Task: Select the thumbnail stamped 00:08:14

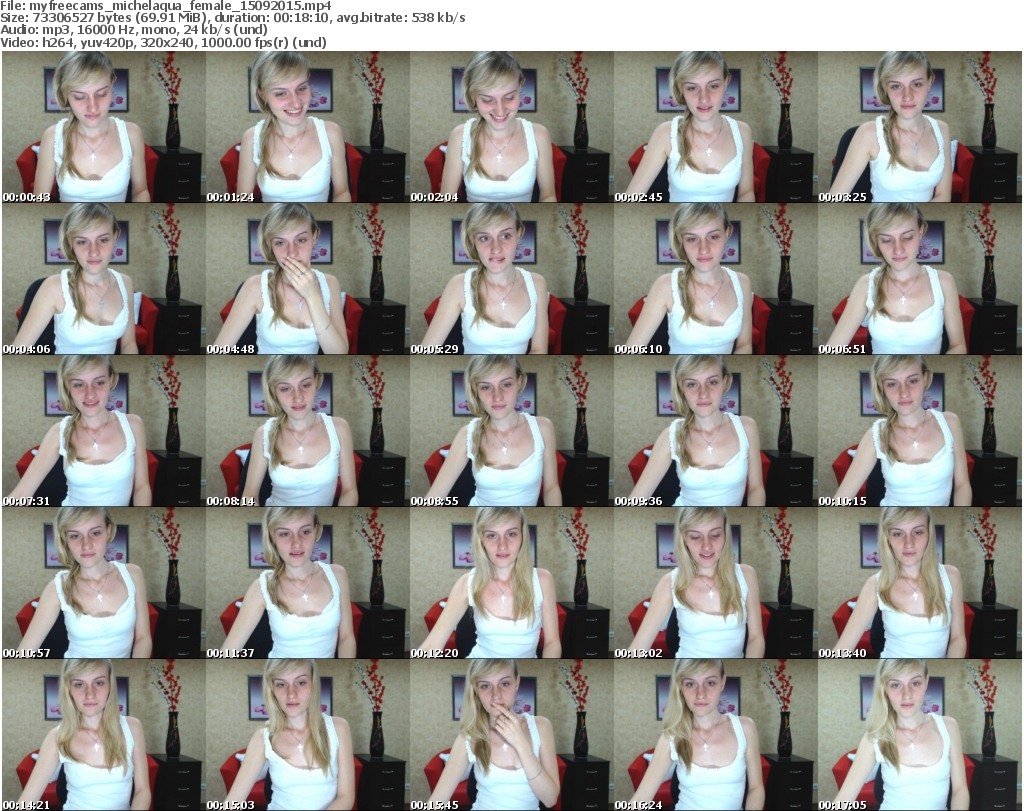Action: coord(308,431)
